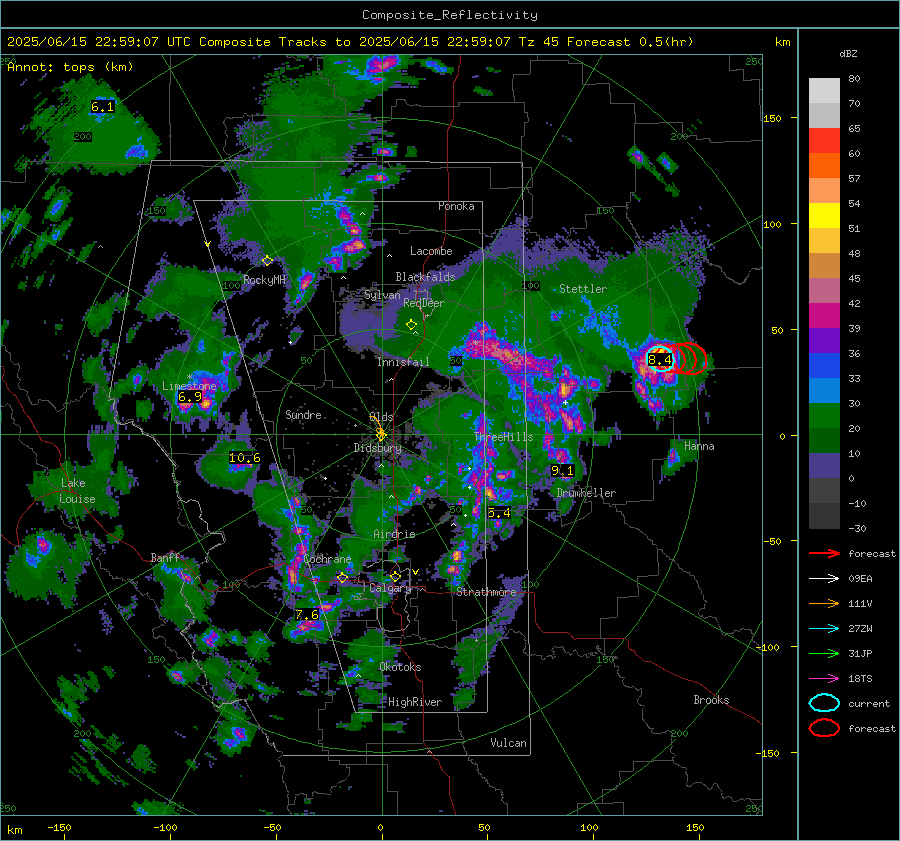
Task: Click the 'km' unit label at top right
Action: (782, 42)
